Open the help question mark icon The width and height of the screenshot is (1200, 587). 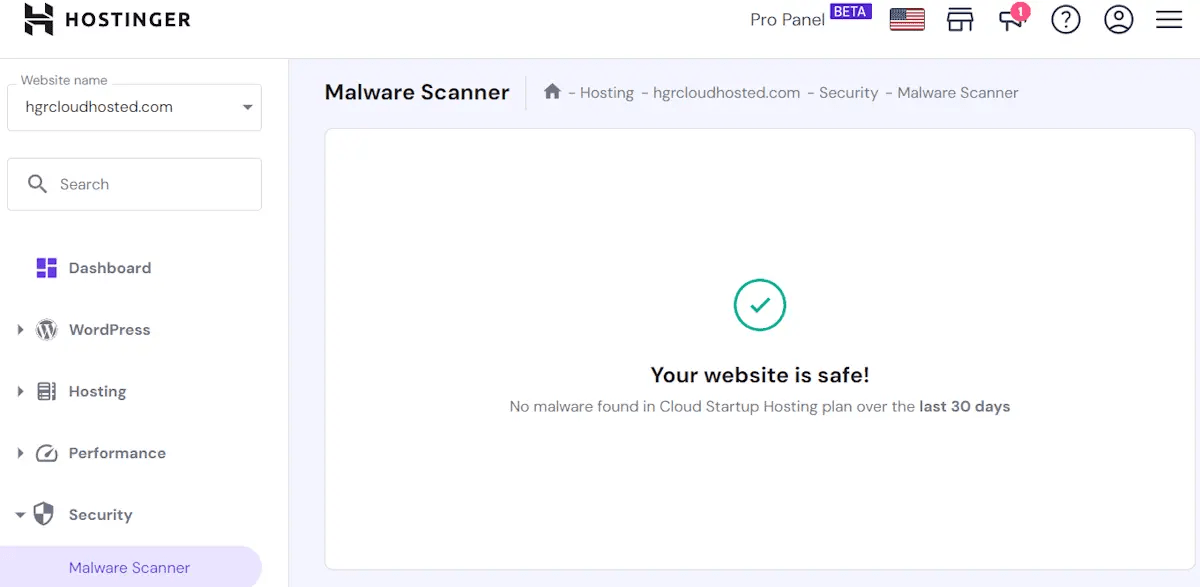(1066, 19)
